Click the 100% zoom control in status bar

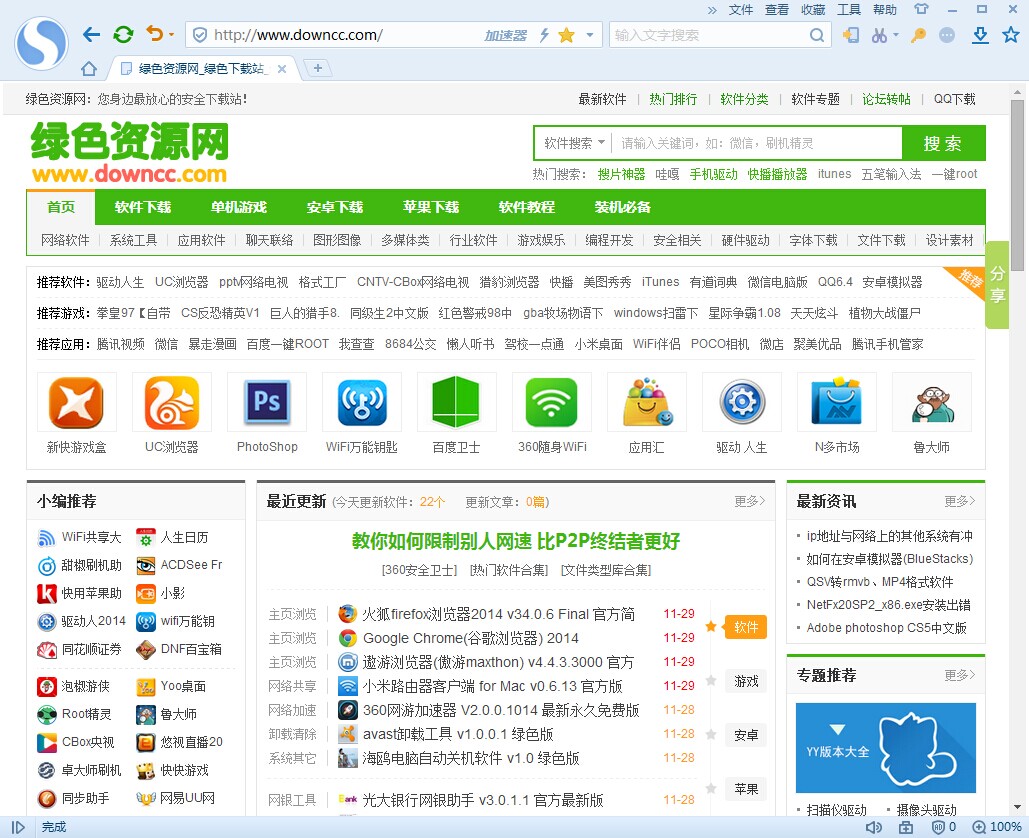coord(1001,827)
